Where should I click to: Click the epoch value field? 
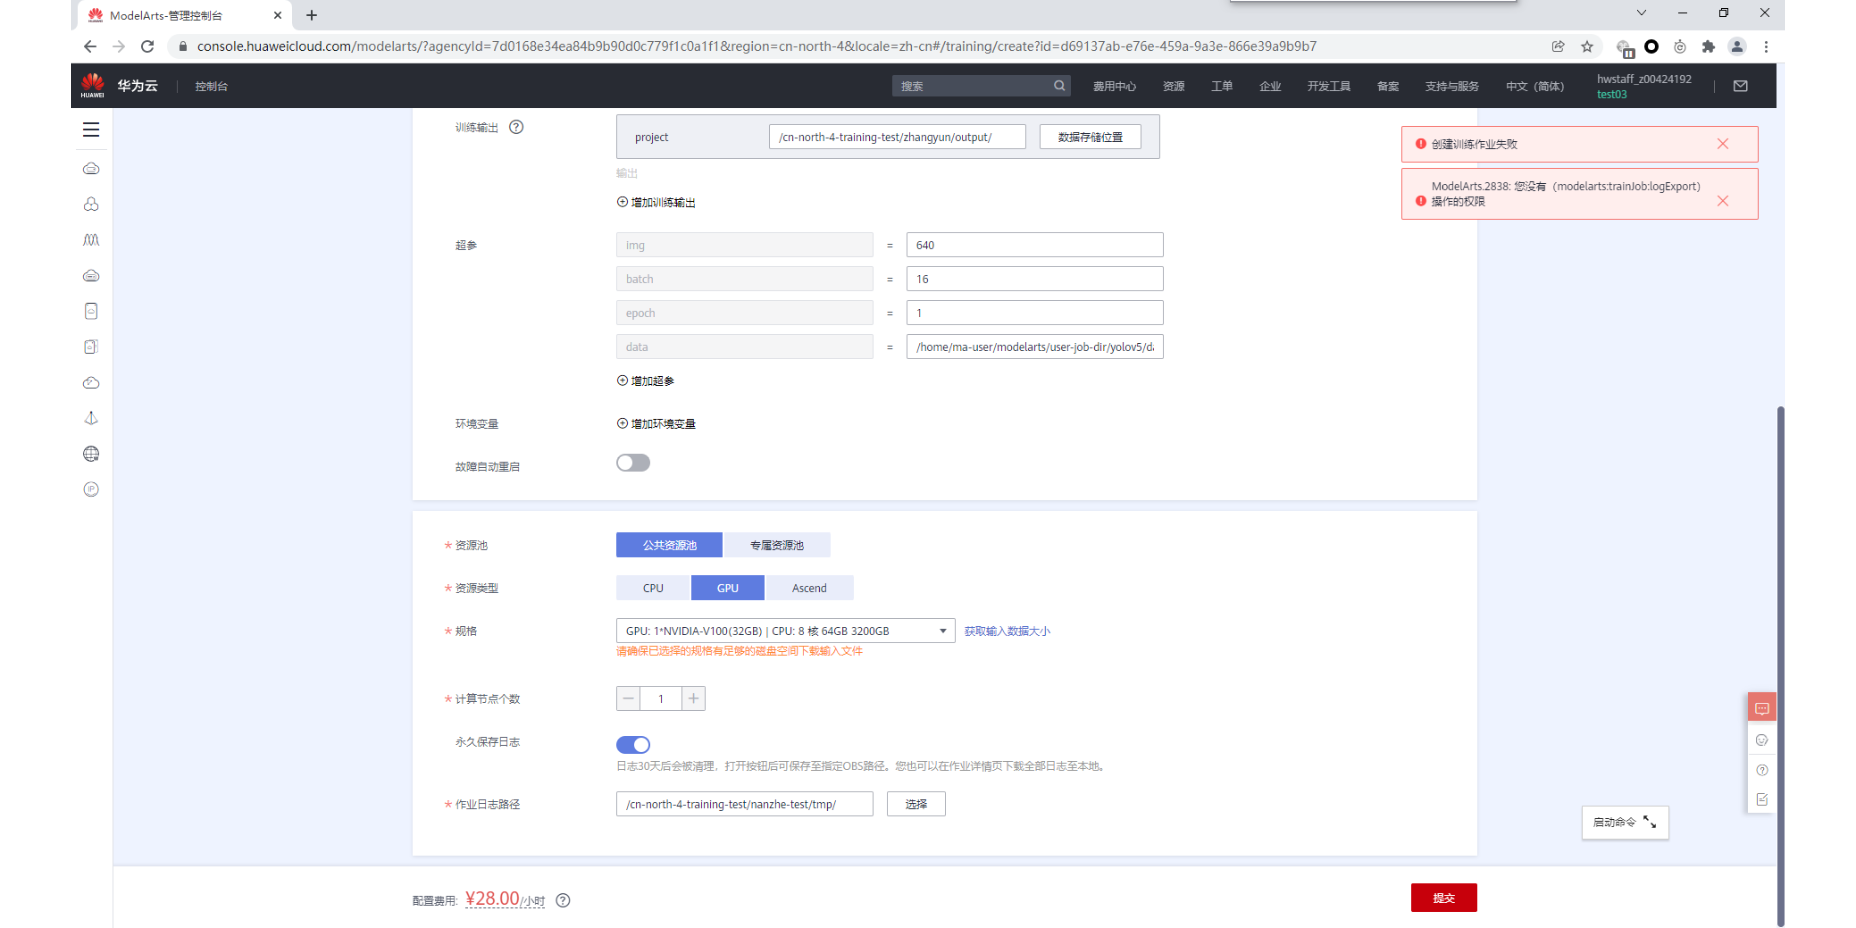1035,313
